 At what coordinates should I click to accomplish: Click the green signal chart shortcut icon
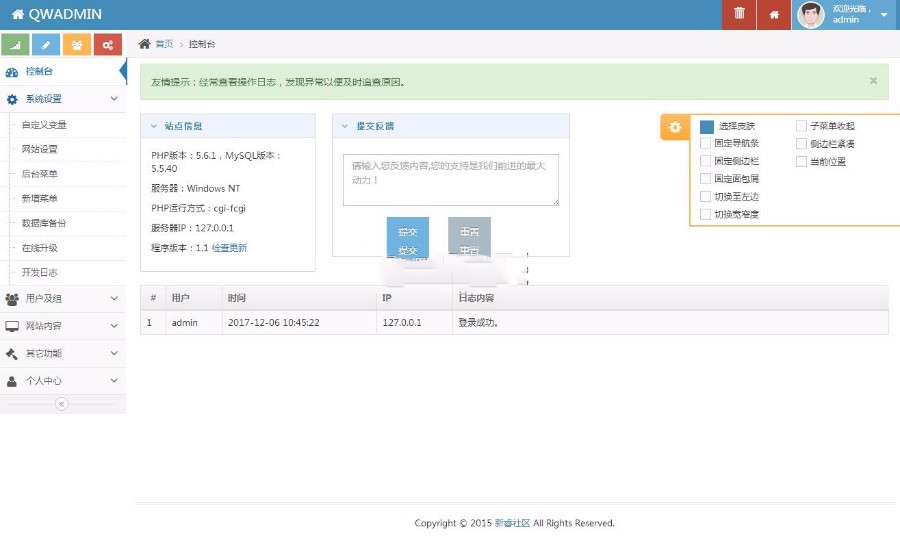(x=15, y=45)
